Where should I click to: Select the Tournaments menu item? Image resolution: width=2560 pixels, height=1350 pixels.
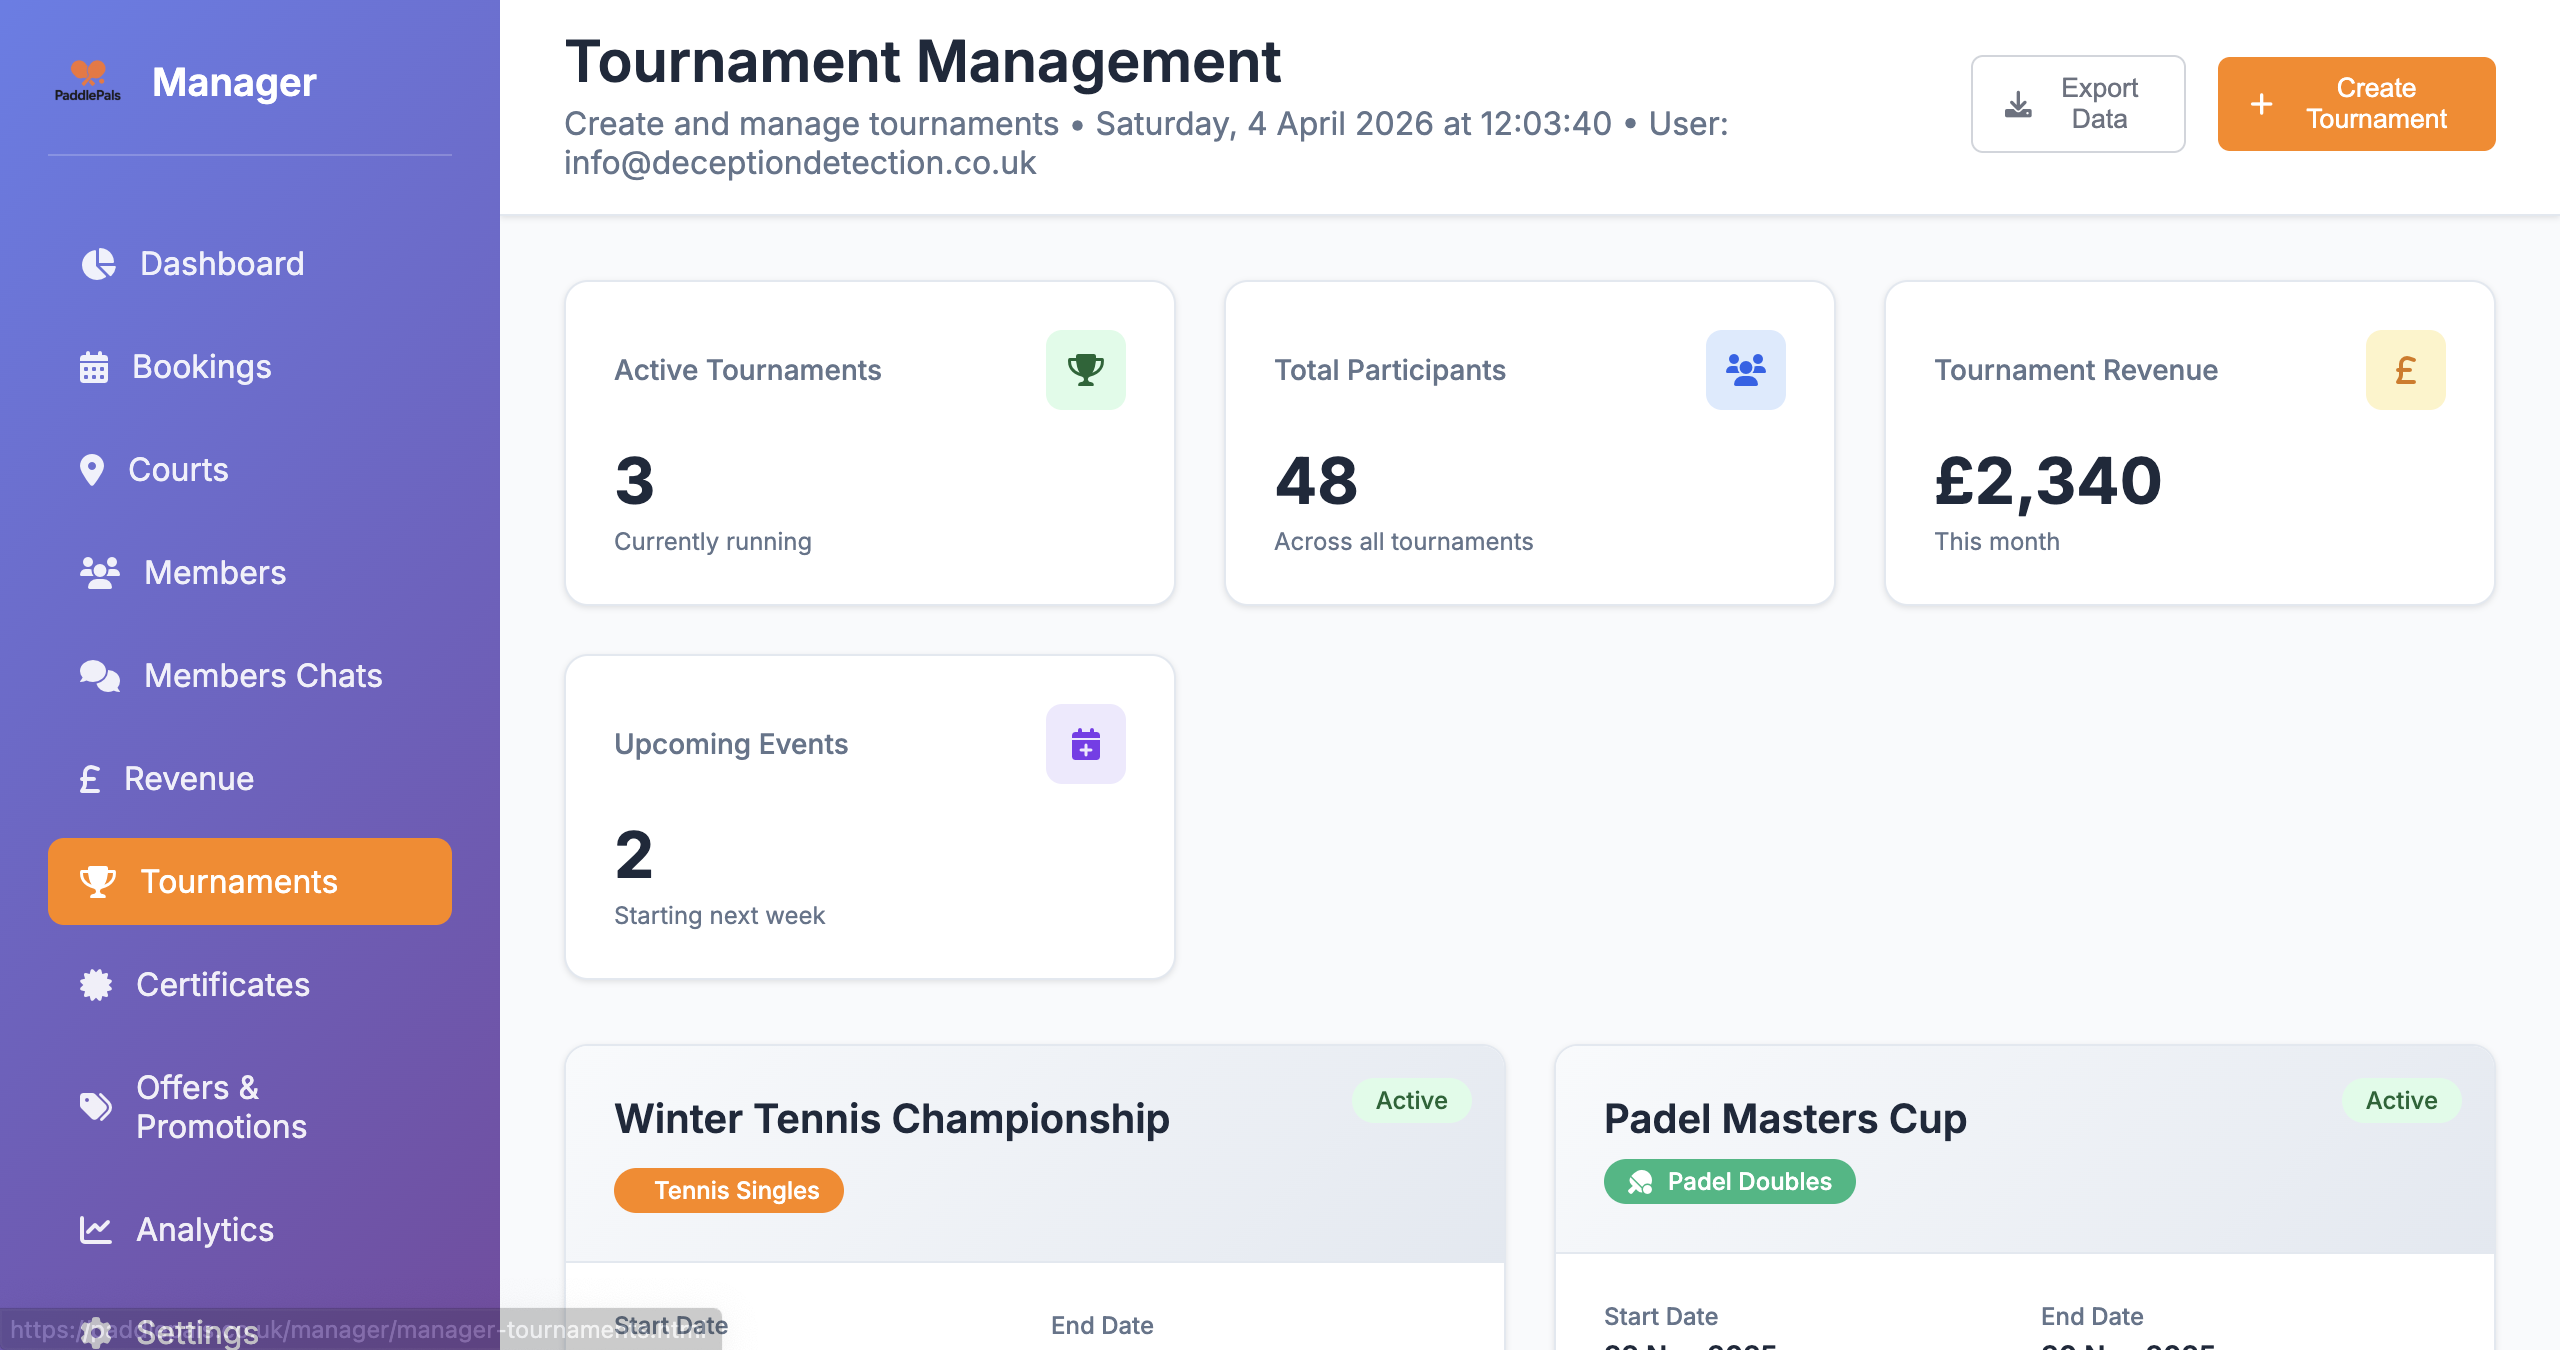250,882
